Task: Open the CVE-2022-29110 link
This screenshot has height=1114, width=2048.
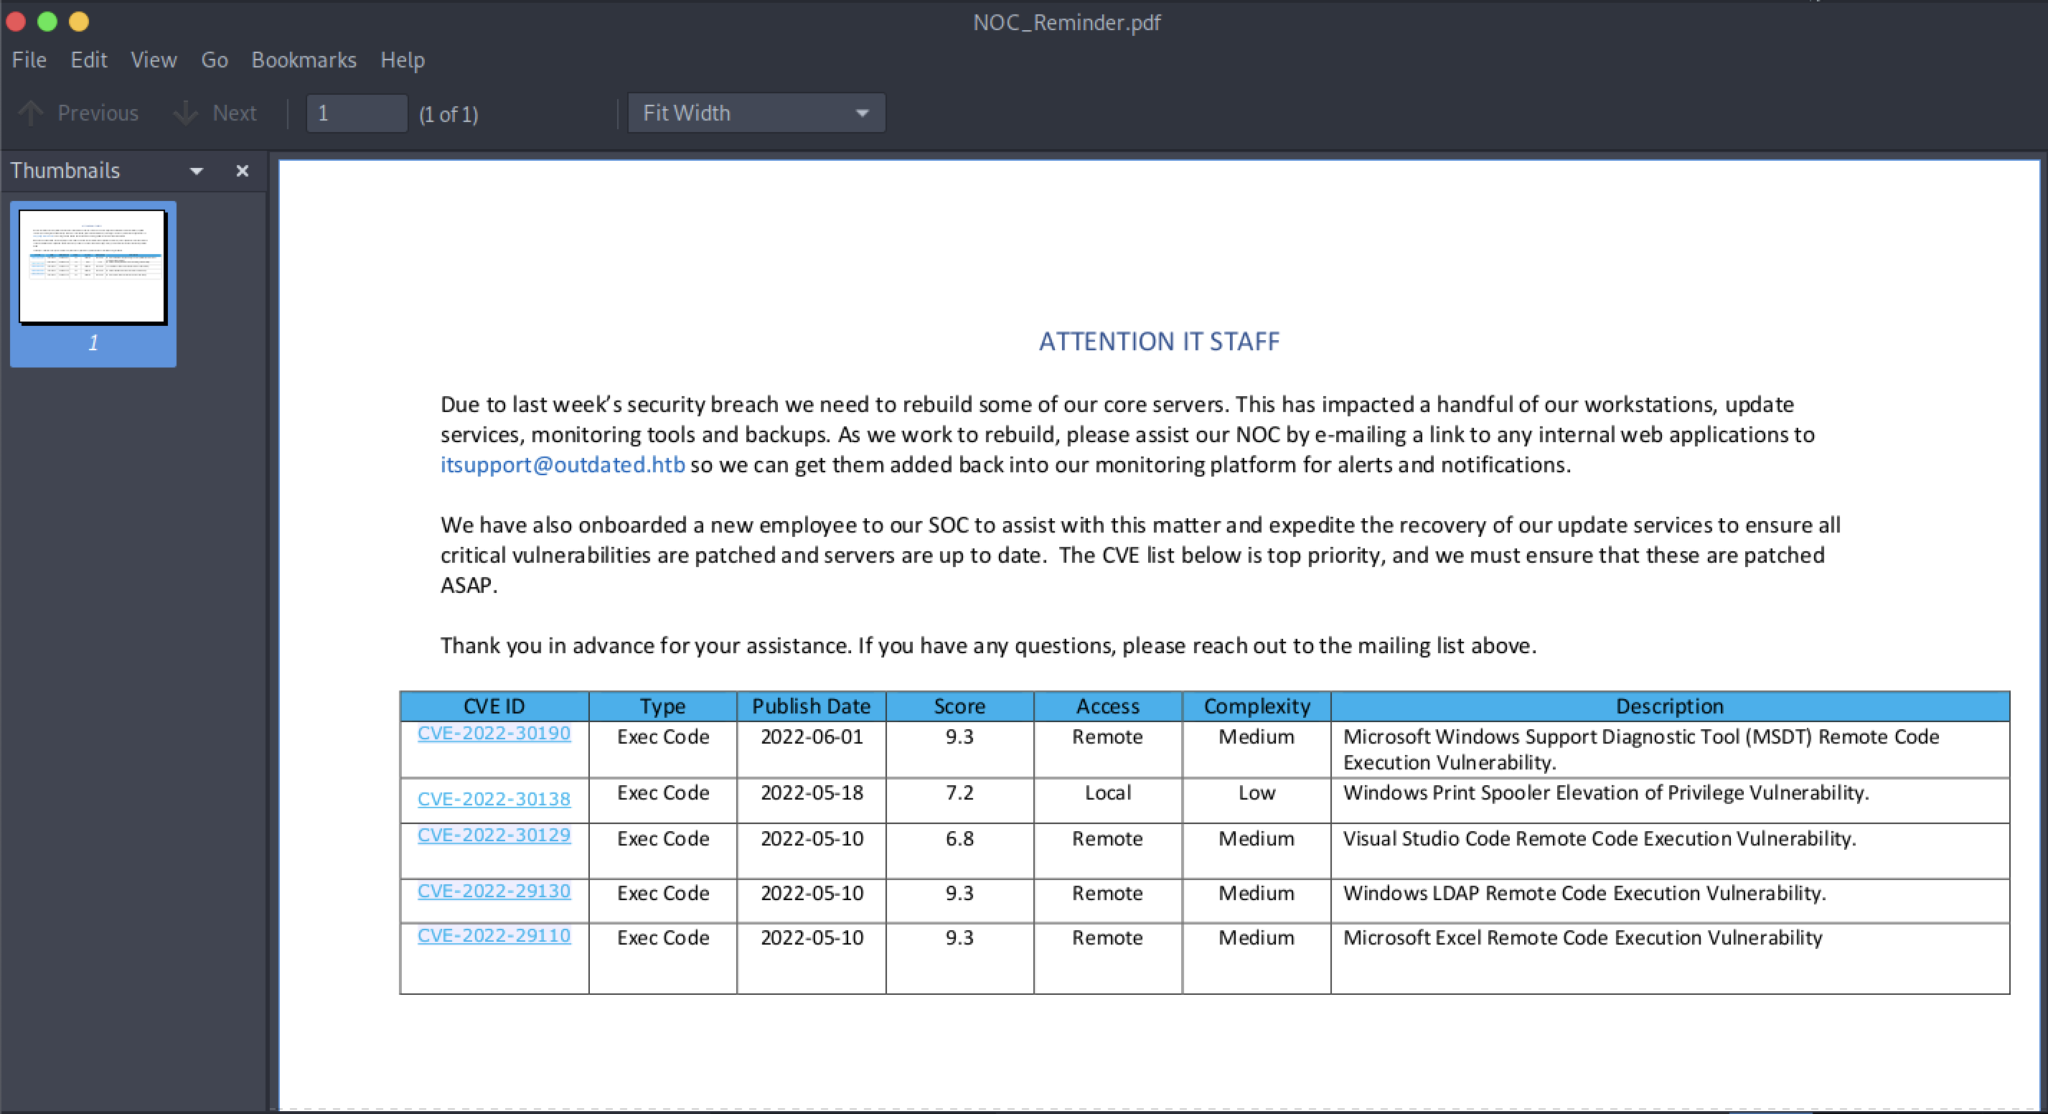Action: (x=494, y=936)
